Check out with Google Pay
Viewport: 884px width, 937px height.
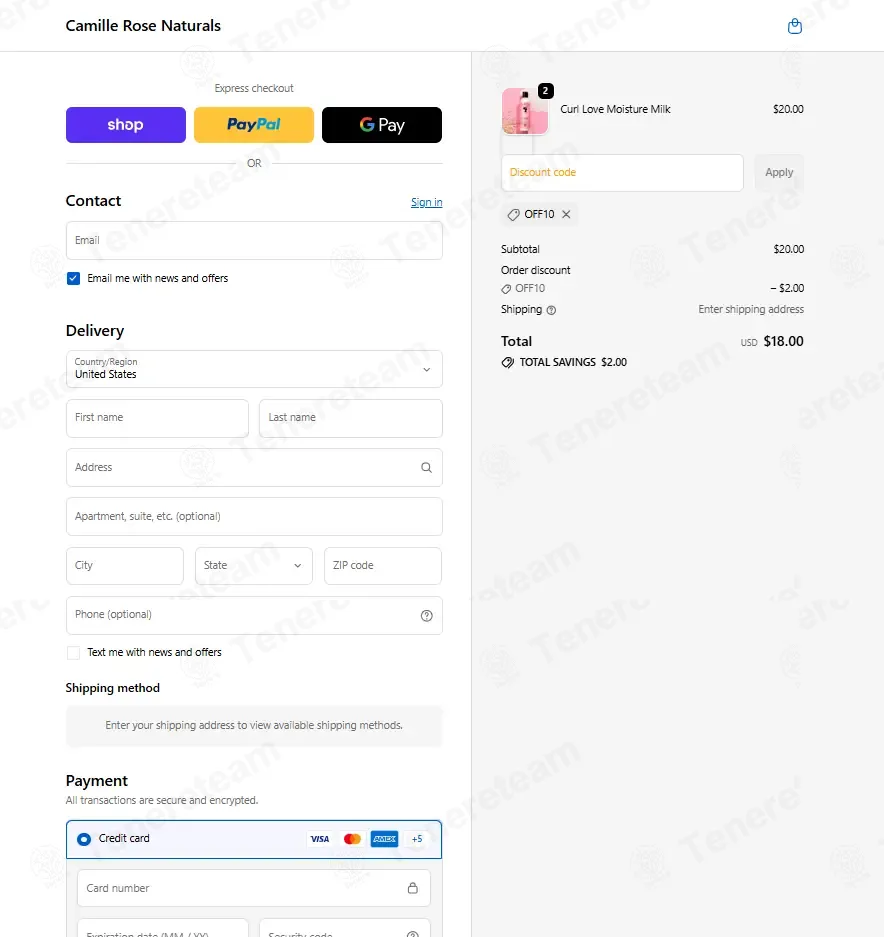(382, 125)
